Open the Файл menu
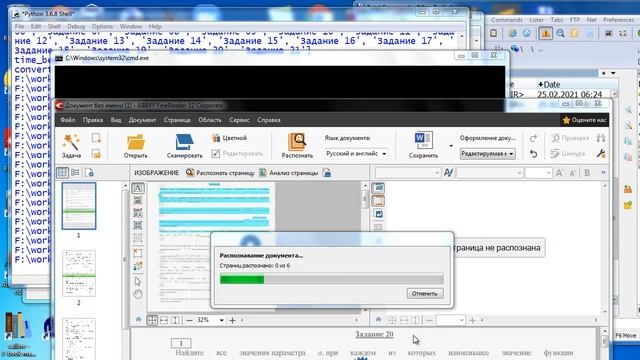The width and height of the screenshot is (640, 360). (x=68, y=120)
